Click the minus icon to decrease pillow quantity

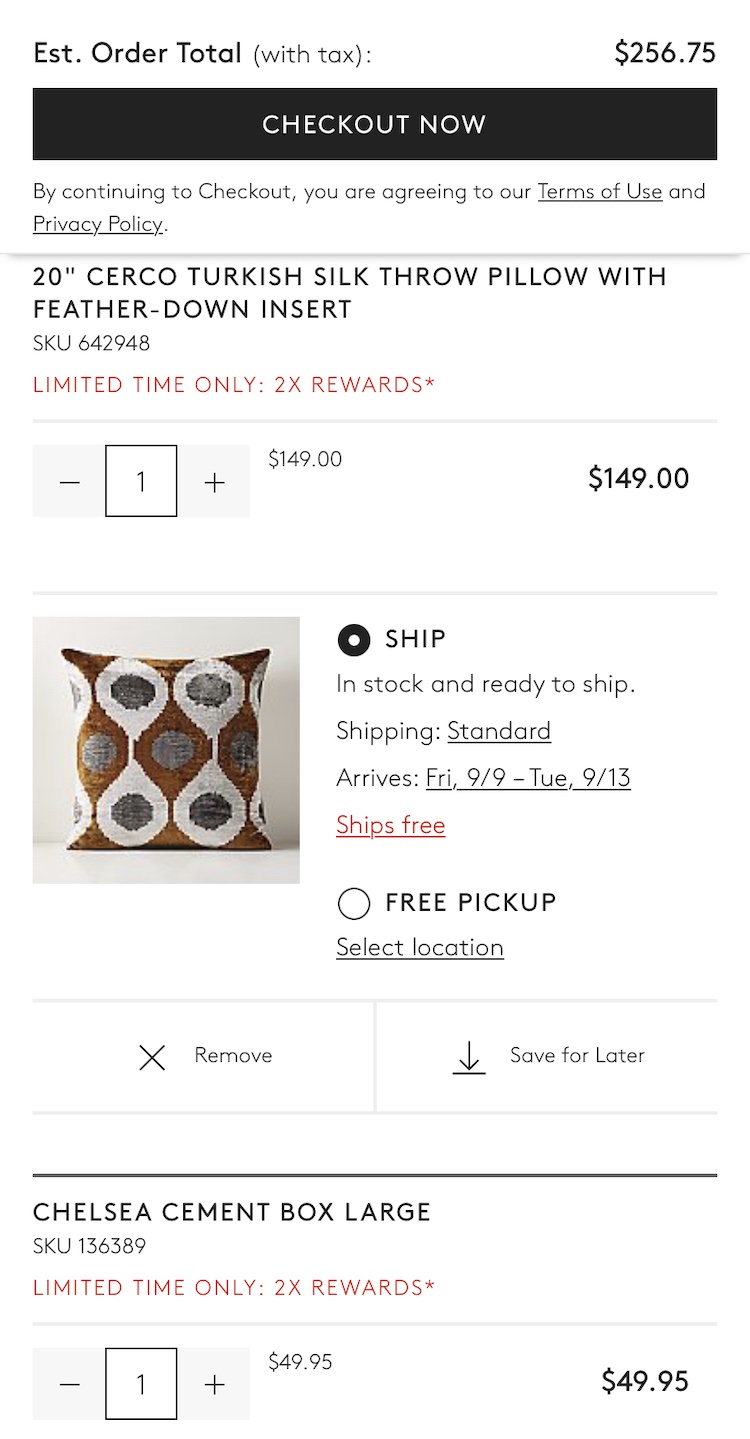69,481
